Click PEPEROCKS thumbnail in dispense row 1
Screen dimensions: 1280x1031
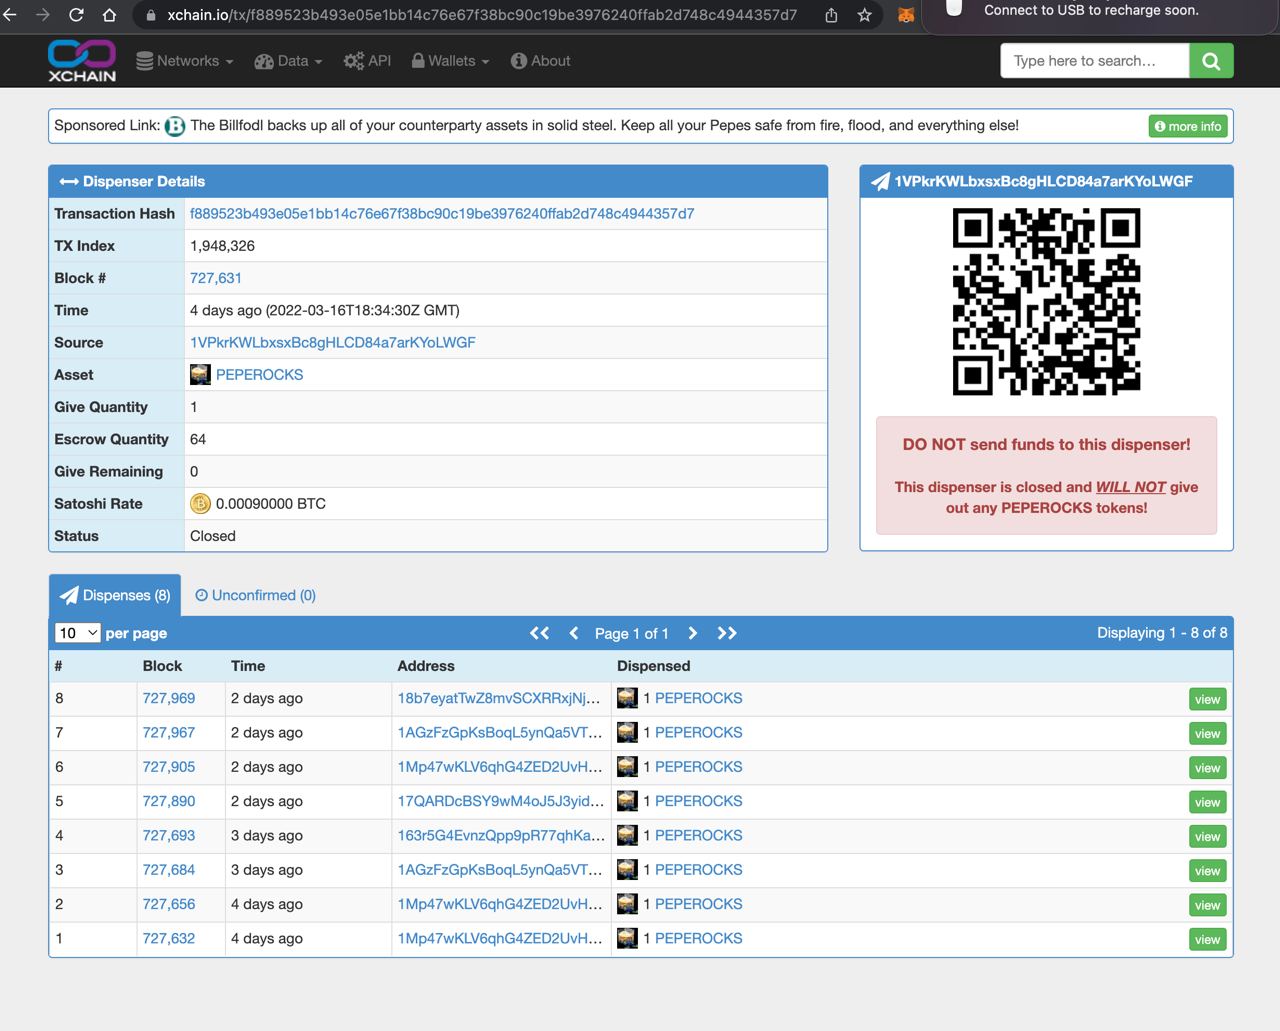pos(627,938)
